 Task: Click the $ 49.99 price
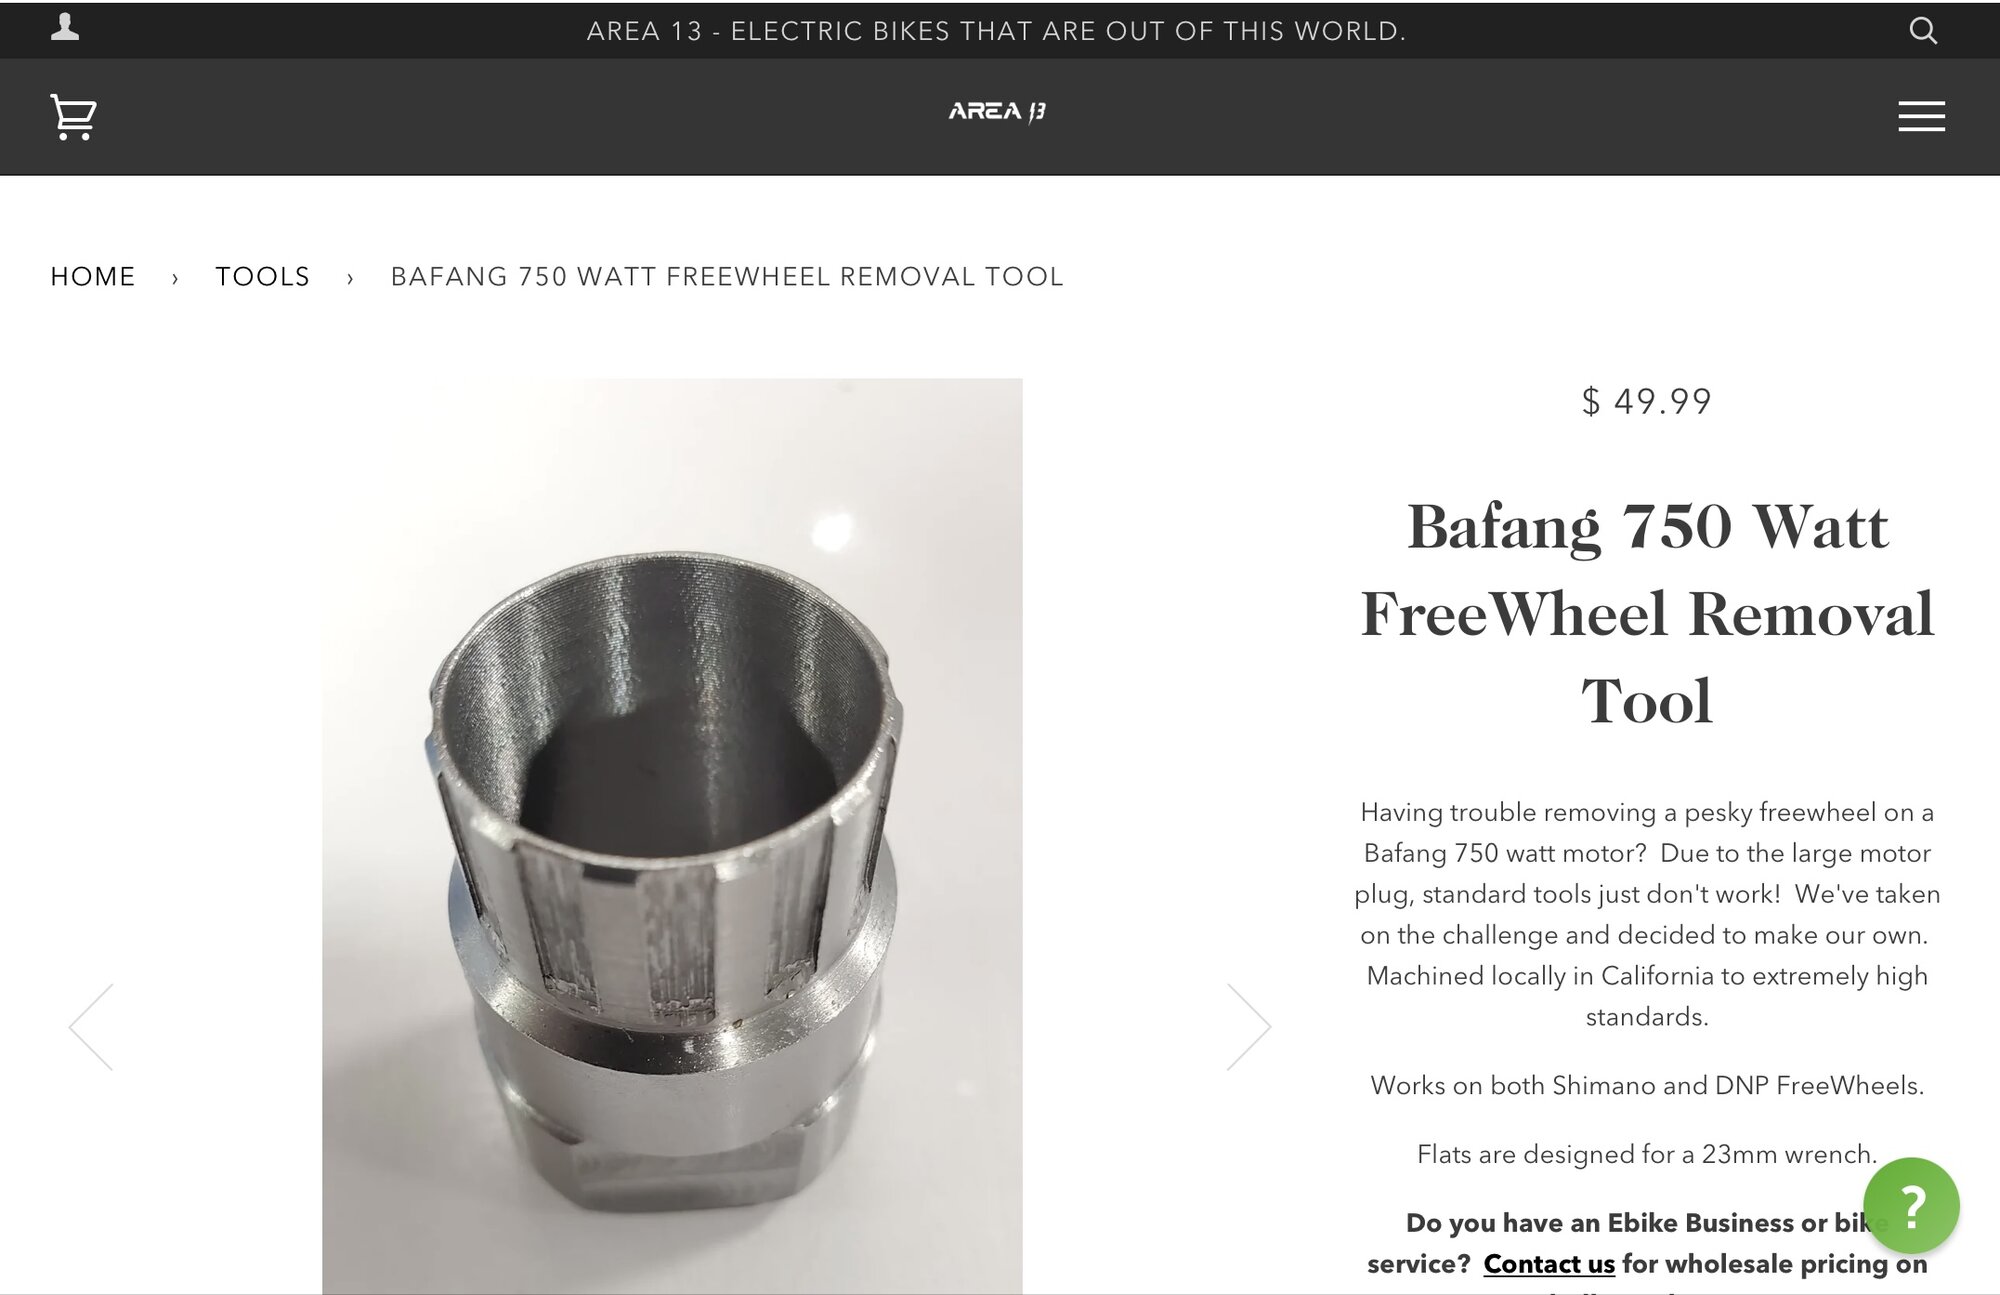coord(1647,402)
